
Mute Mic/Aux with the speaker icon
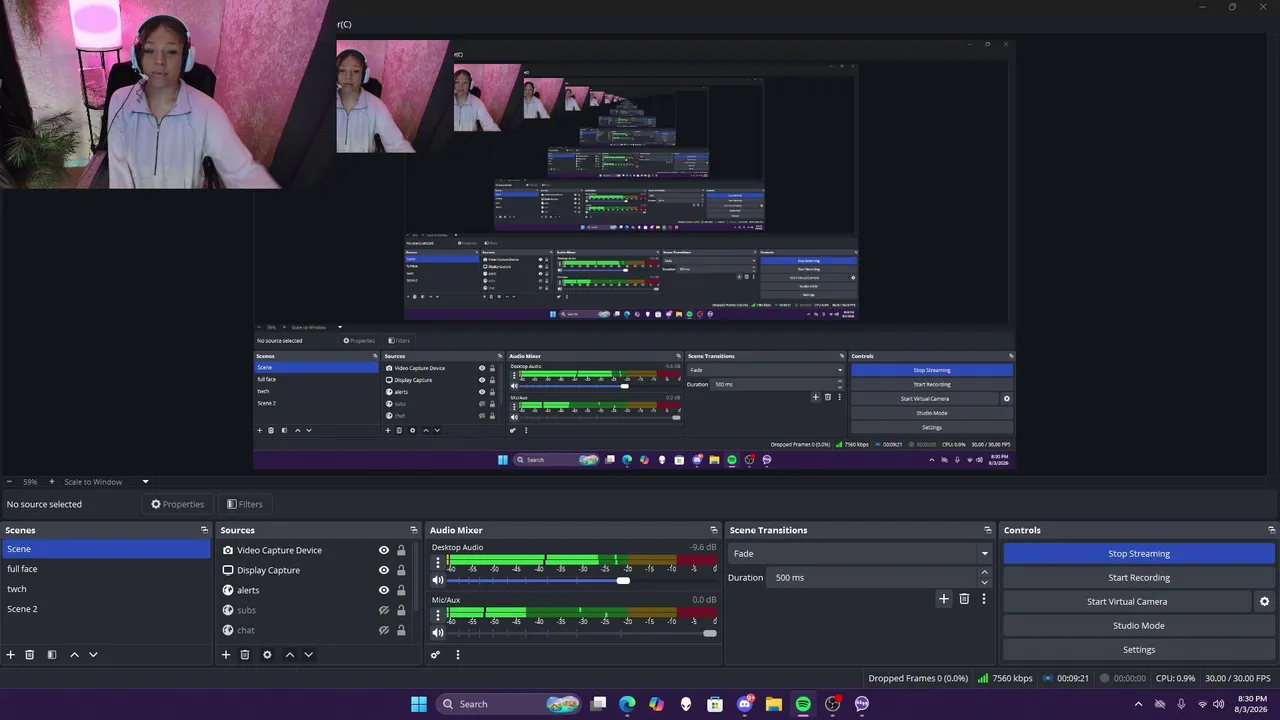(438, 632)
